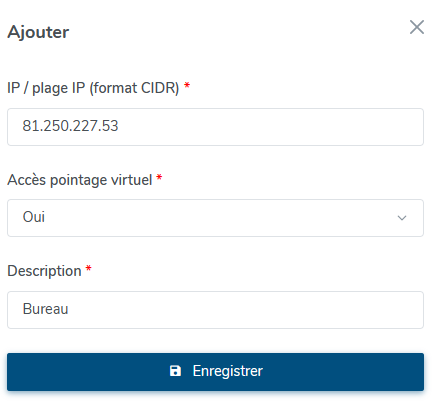Screen dimensions: 433x407
Task: Click the Enregistrer button
Action: click(215, 372)
